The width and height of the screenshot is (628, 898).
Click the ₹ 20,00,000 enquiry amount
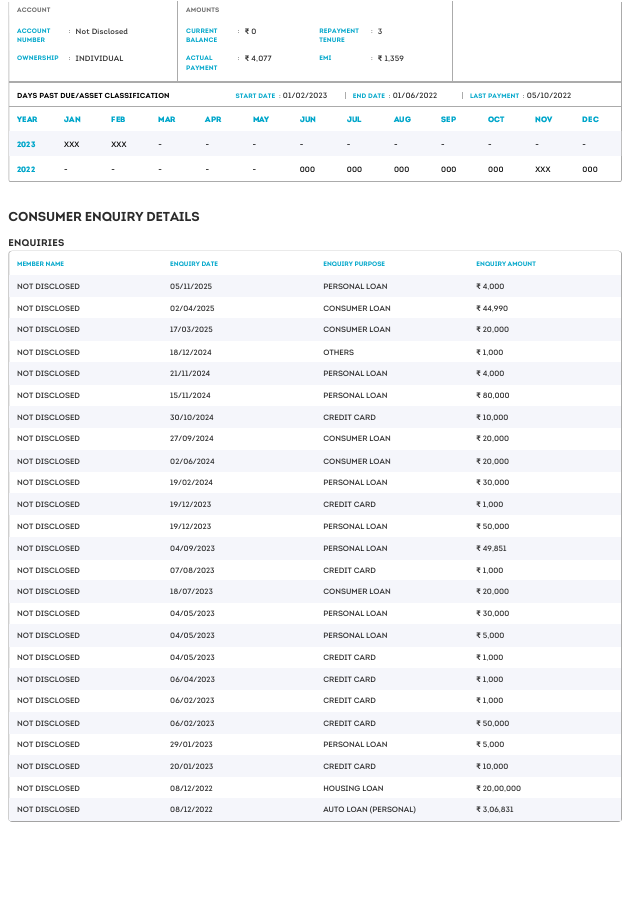click(x=498, y=788)
